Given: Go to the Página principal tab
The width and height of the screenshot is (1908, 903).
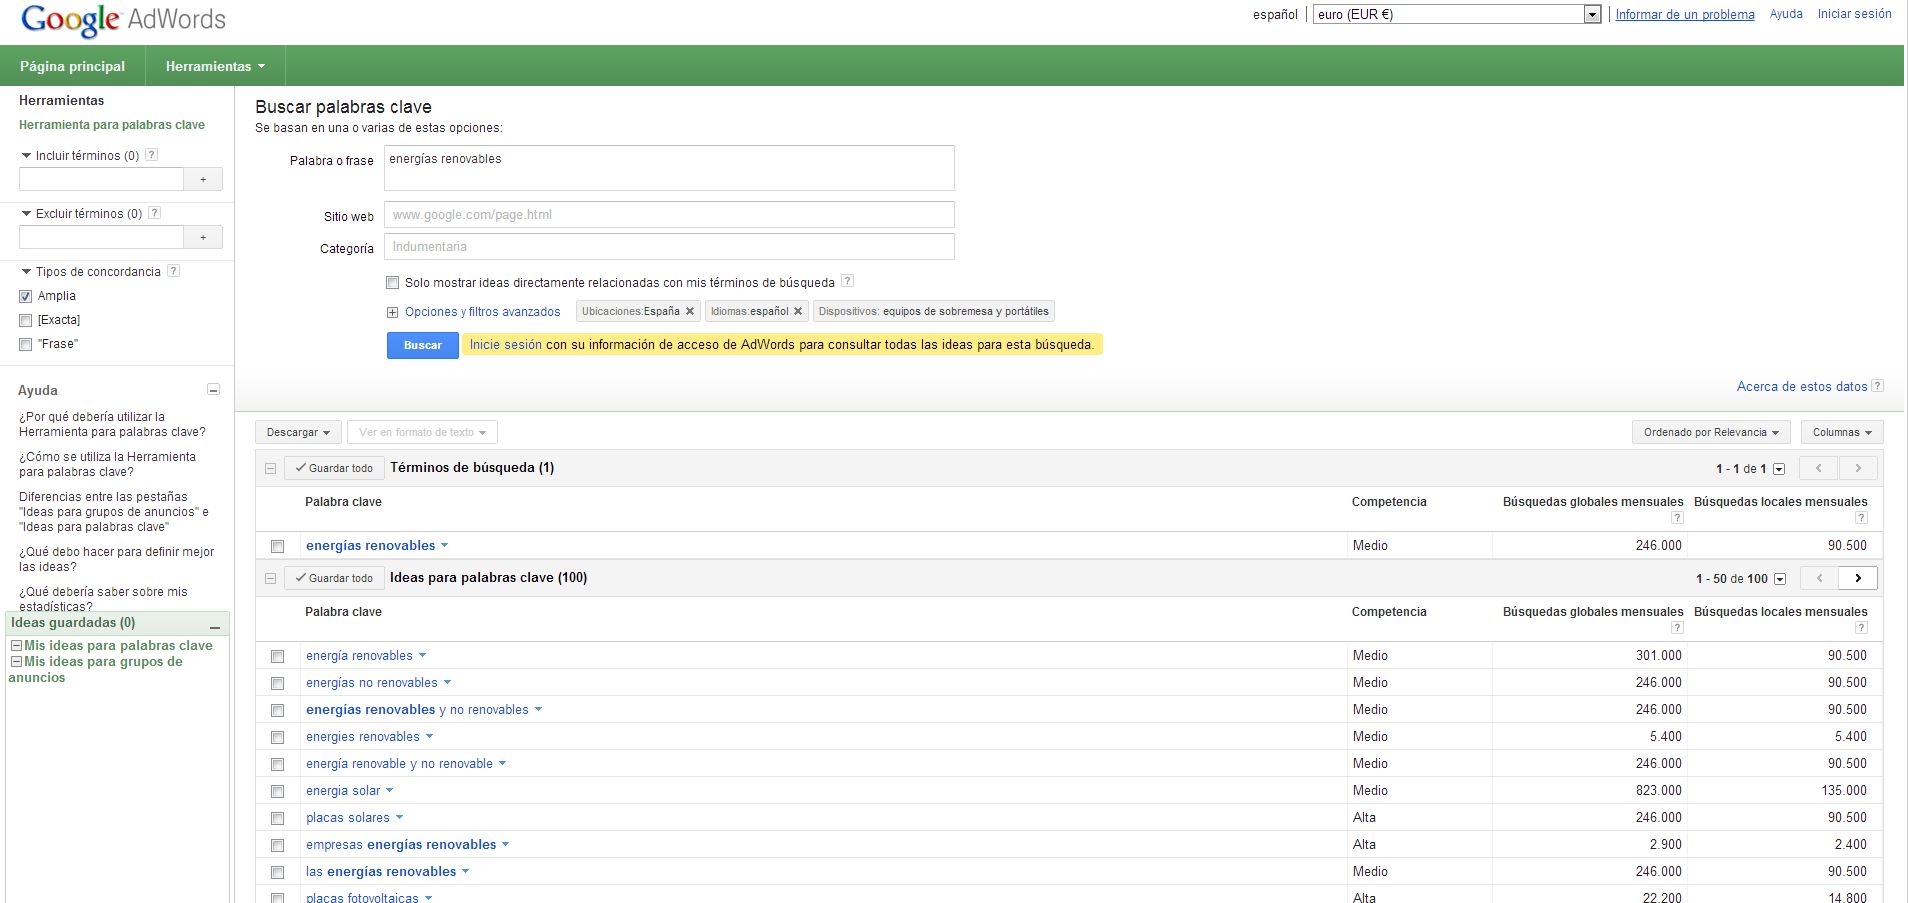Looking at the screenshot, I should tap(72, 66).
